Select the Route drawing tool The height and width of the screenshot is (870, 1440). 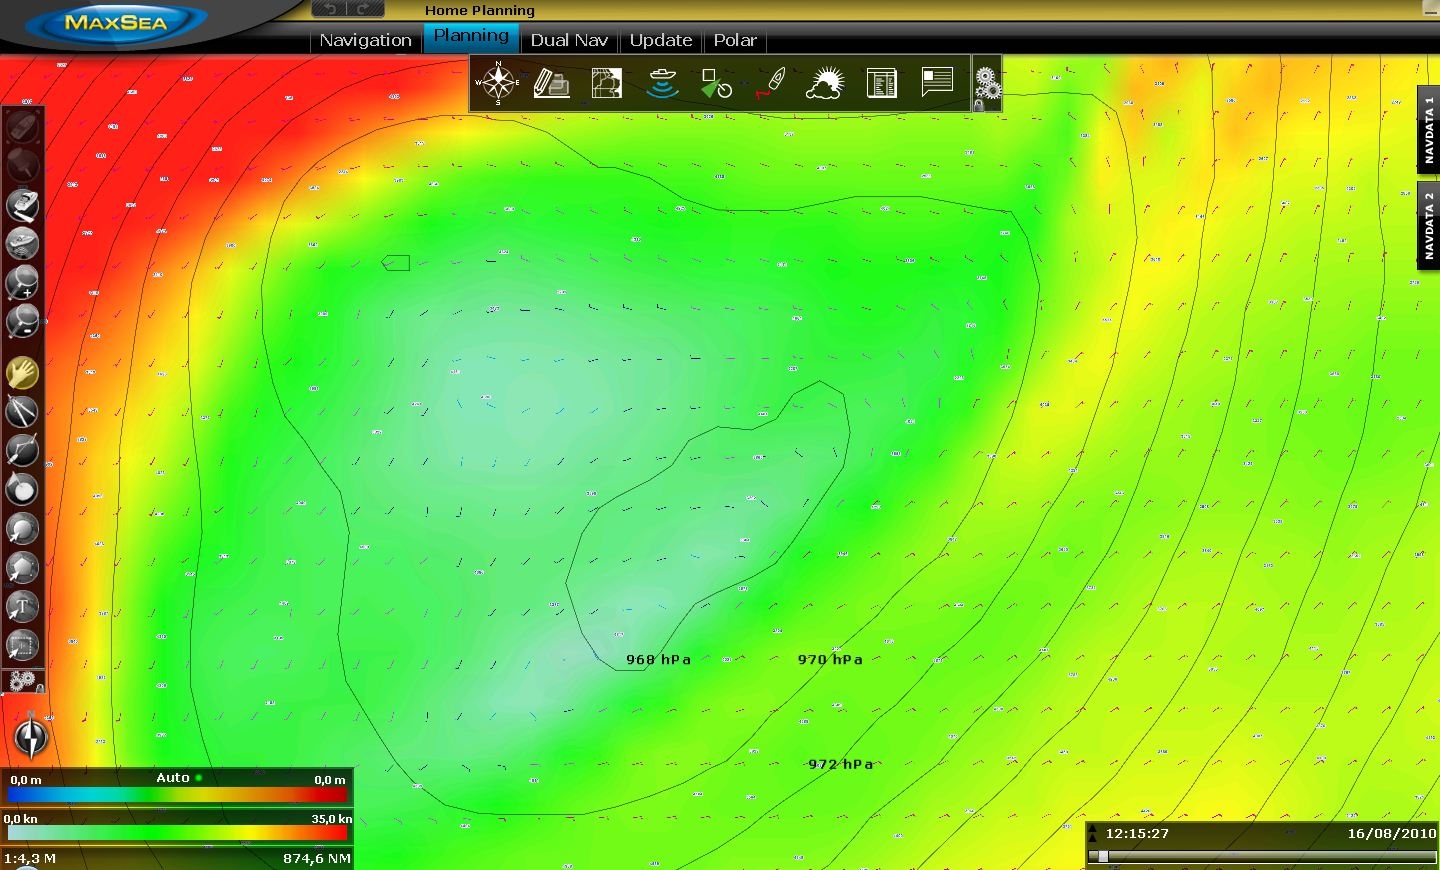click(22, 450)
